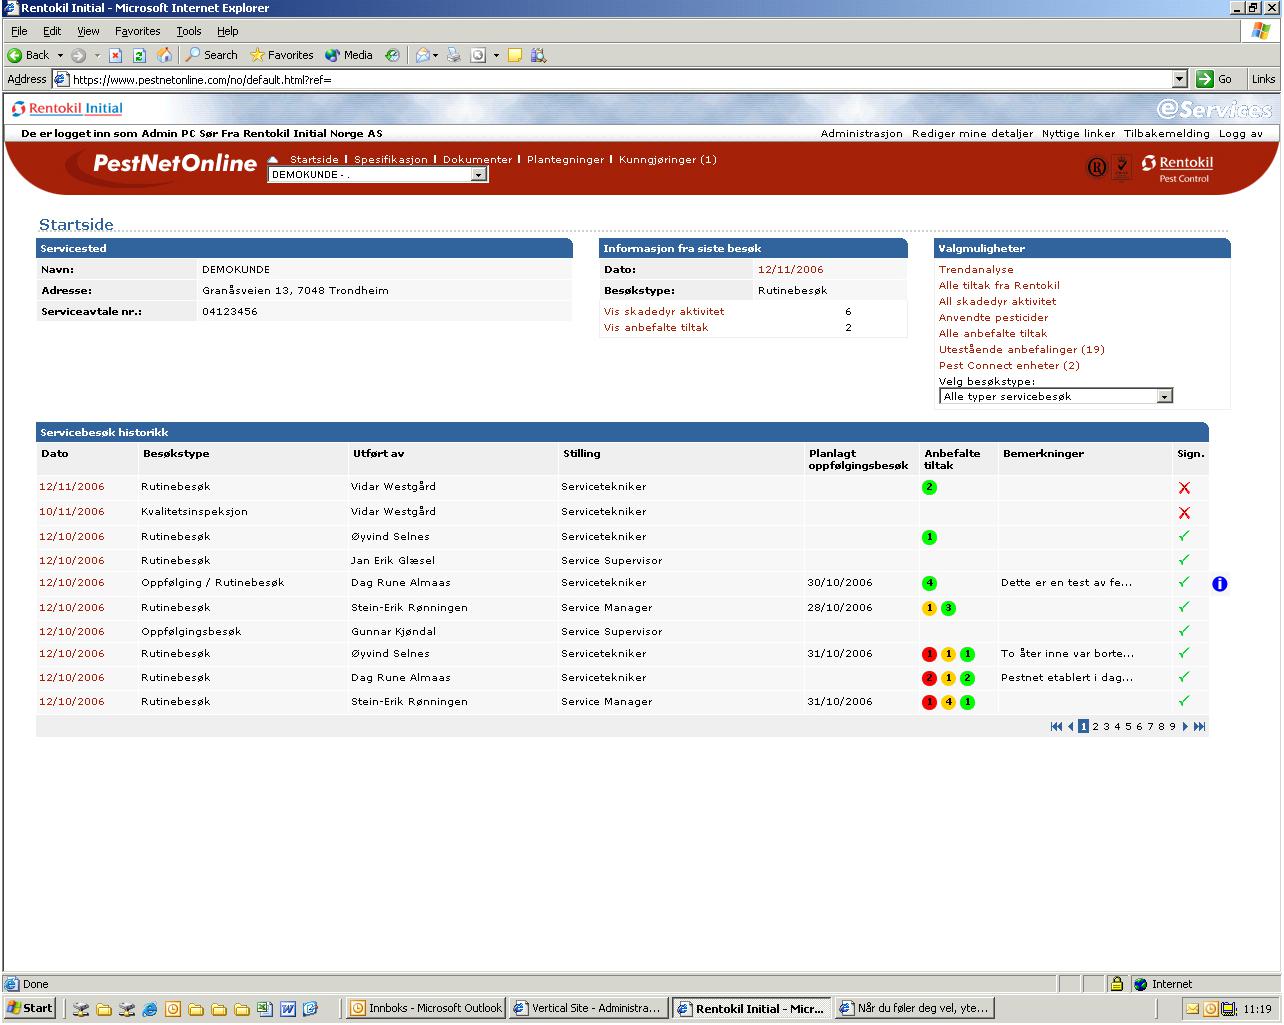1284x1025 pixels.
Task: Click the next page arrow in pagination
Action: [1185, 727]
